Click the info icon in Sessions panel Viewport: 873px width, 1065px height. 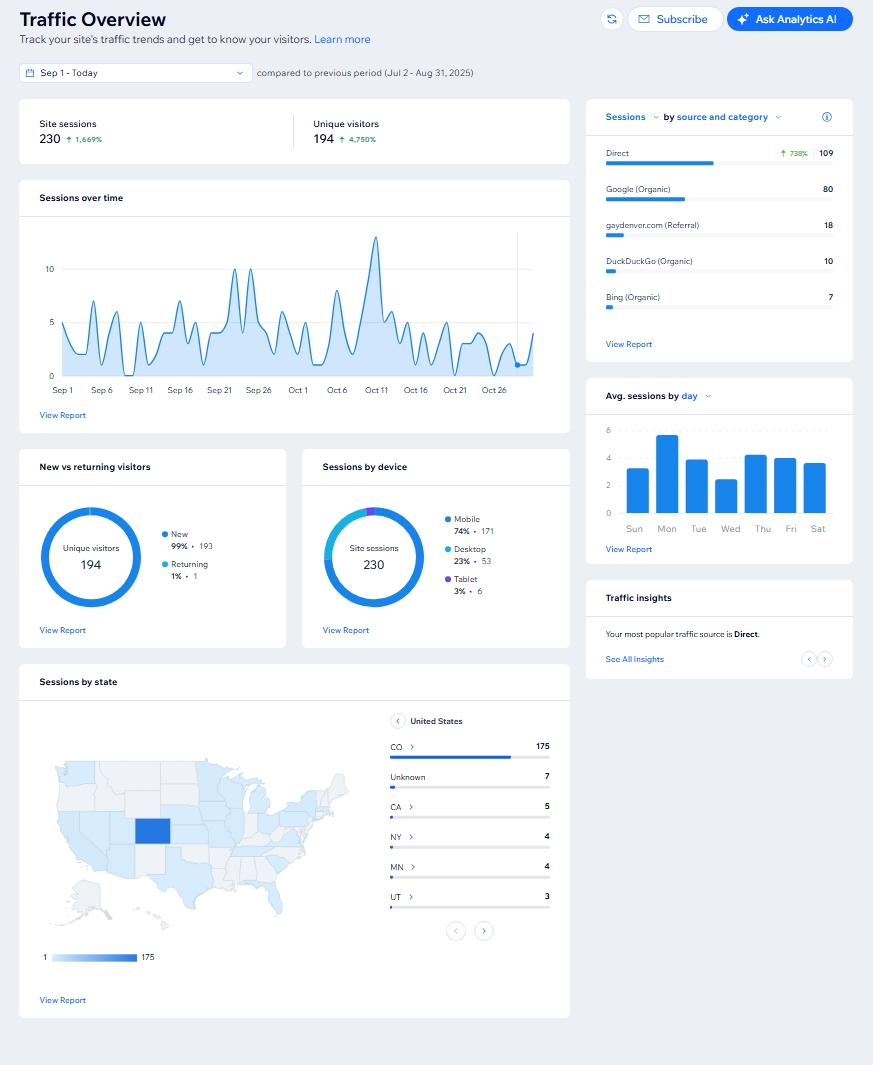point(826,117)
